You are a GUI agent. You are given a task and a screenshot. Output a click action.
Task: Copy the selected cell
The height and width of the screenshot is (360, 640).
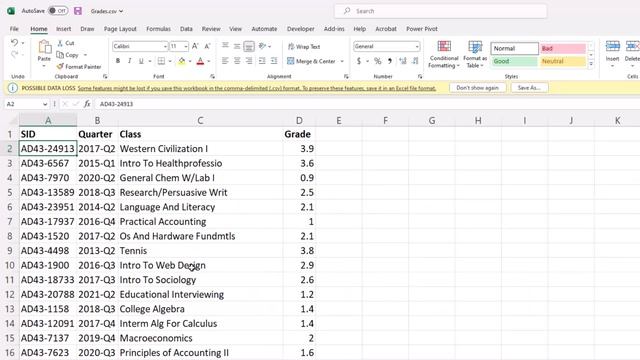(x=68, y=55)
